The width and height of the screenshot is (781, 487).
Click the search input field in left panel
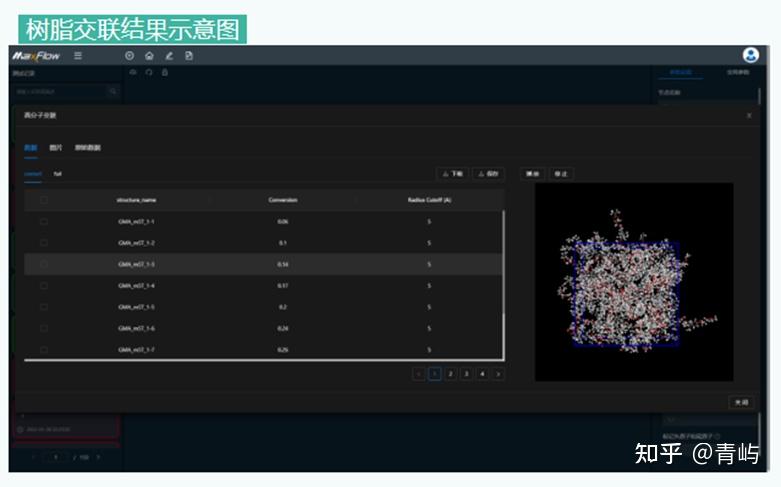[x=60, y=92]
